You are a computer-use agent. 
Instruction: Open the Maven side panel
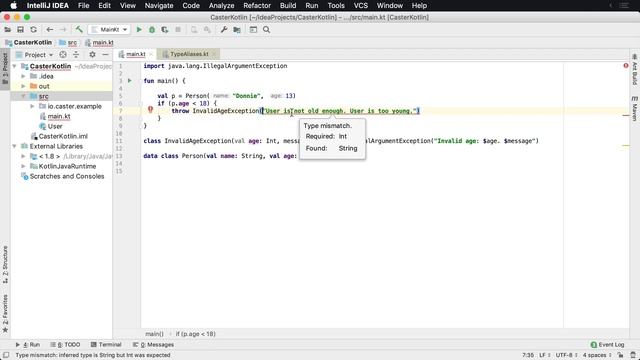pyautogui.click(x=635, y=109)
